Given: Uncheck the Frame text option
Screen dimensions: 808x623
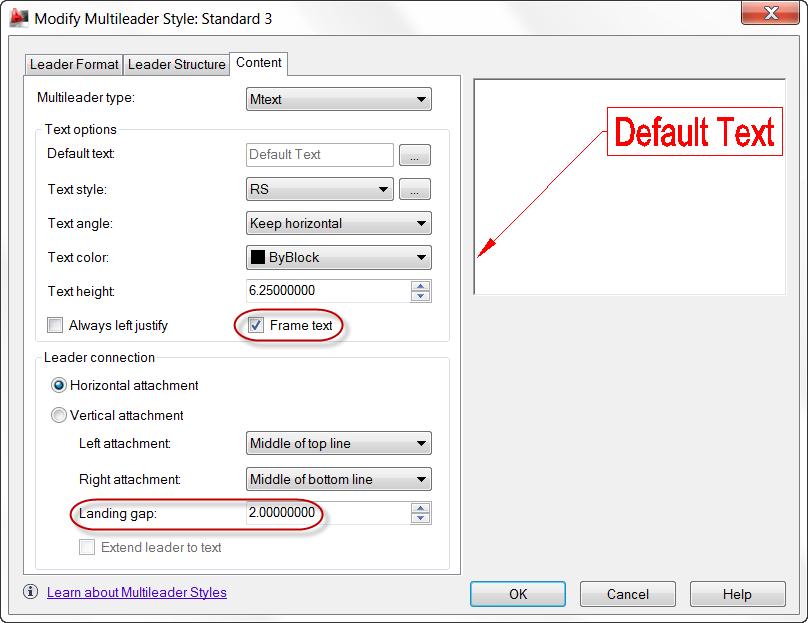Looking at the screenshot, I should pos(258,324).
